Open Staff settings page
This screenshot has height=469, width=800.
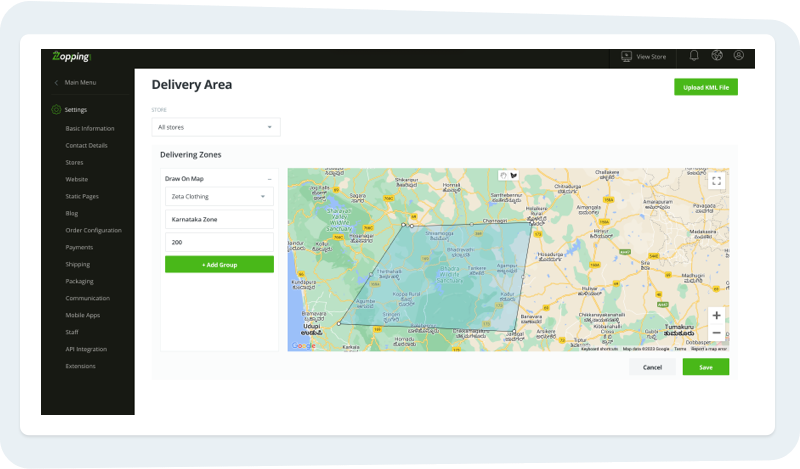coord(72,332)
